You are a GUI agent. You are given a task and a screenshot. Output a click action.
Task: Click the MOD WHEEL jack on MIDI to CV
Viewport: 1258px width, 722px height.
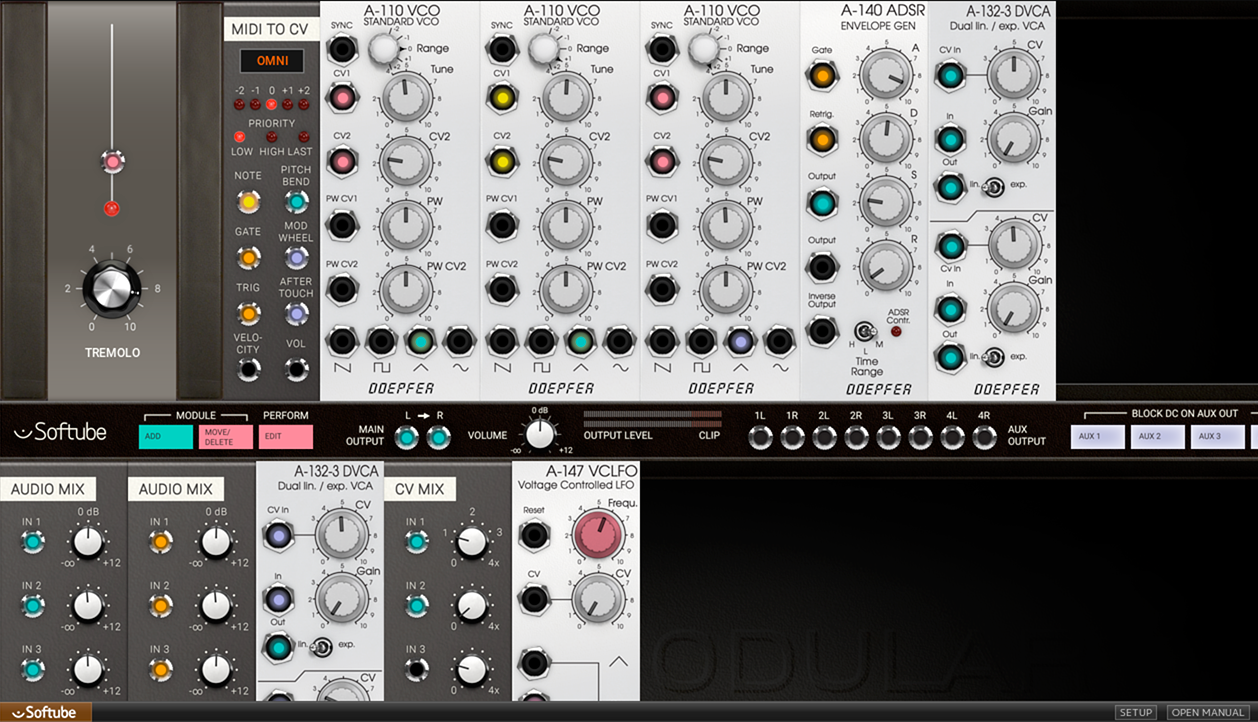pyautogui.click(x=296, y=257)
